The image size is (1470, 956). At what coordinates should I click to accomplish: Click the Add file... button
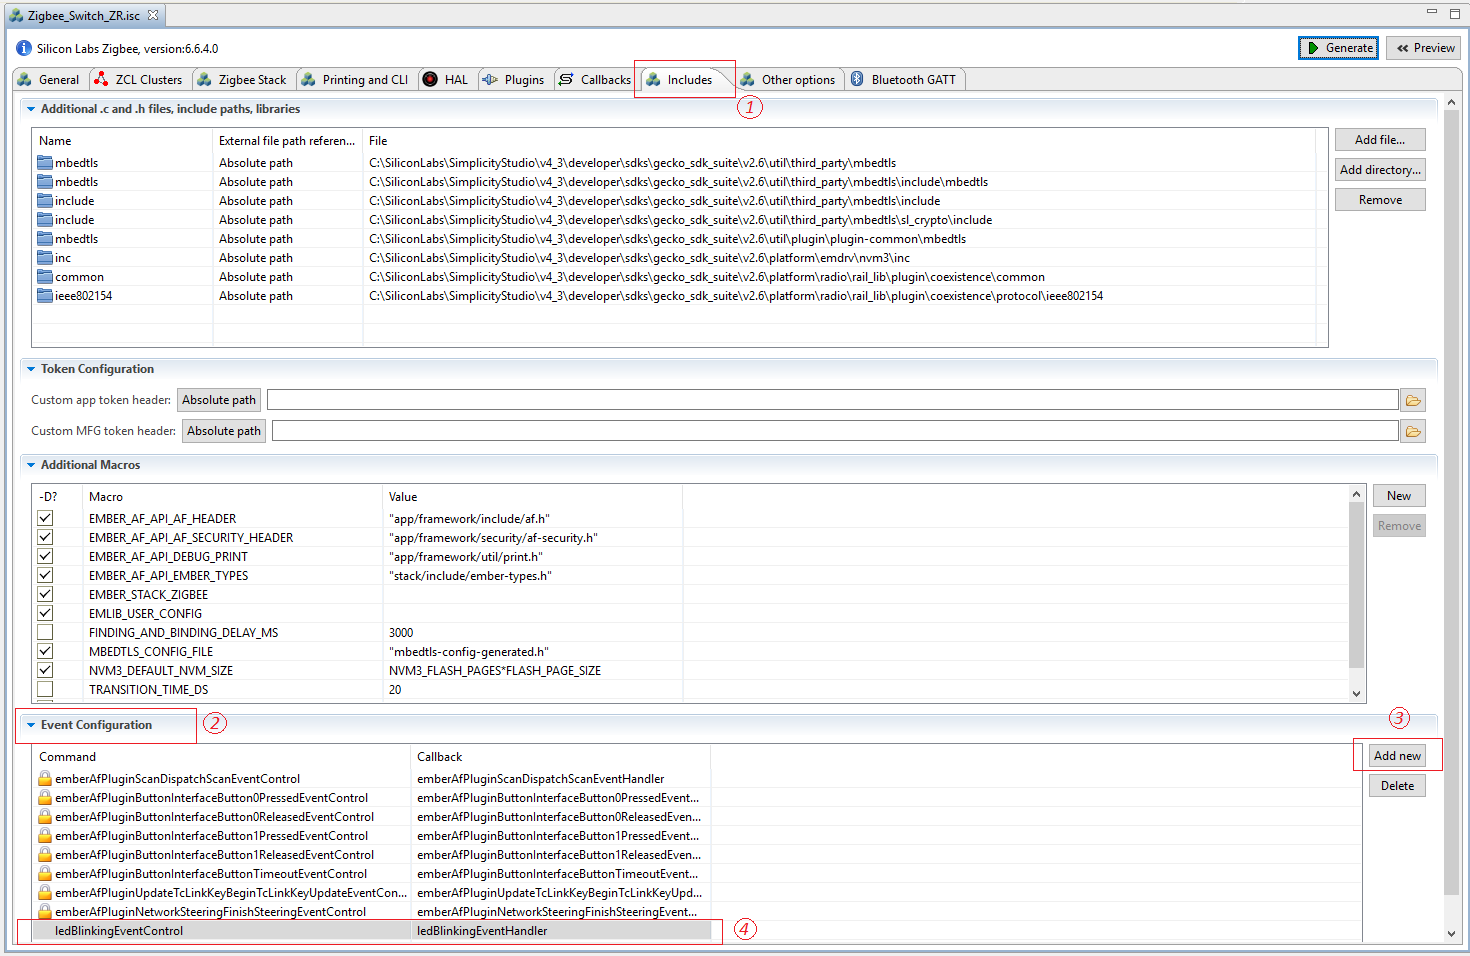click(1379, 140)
